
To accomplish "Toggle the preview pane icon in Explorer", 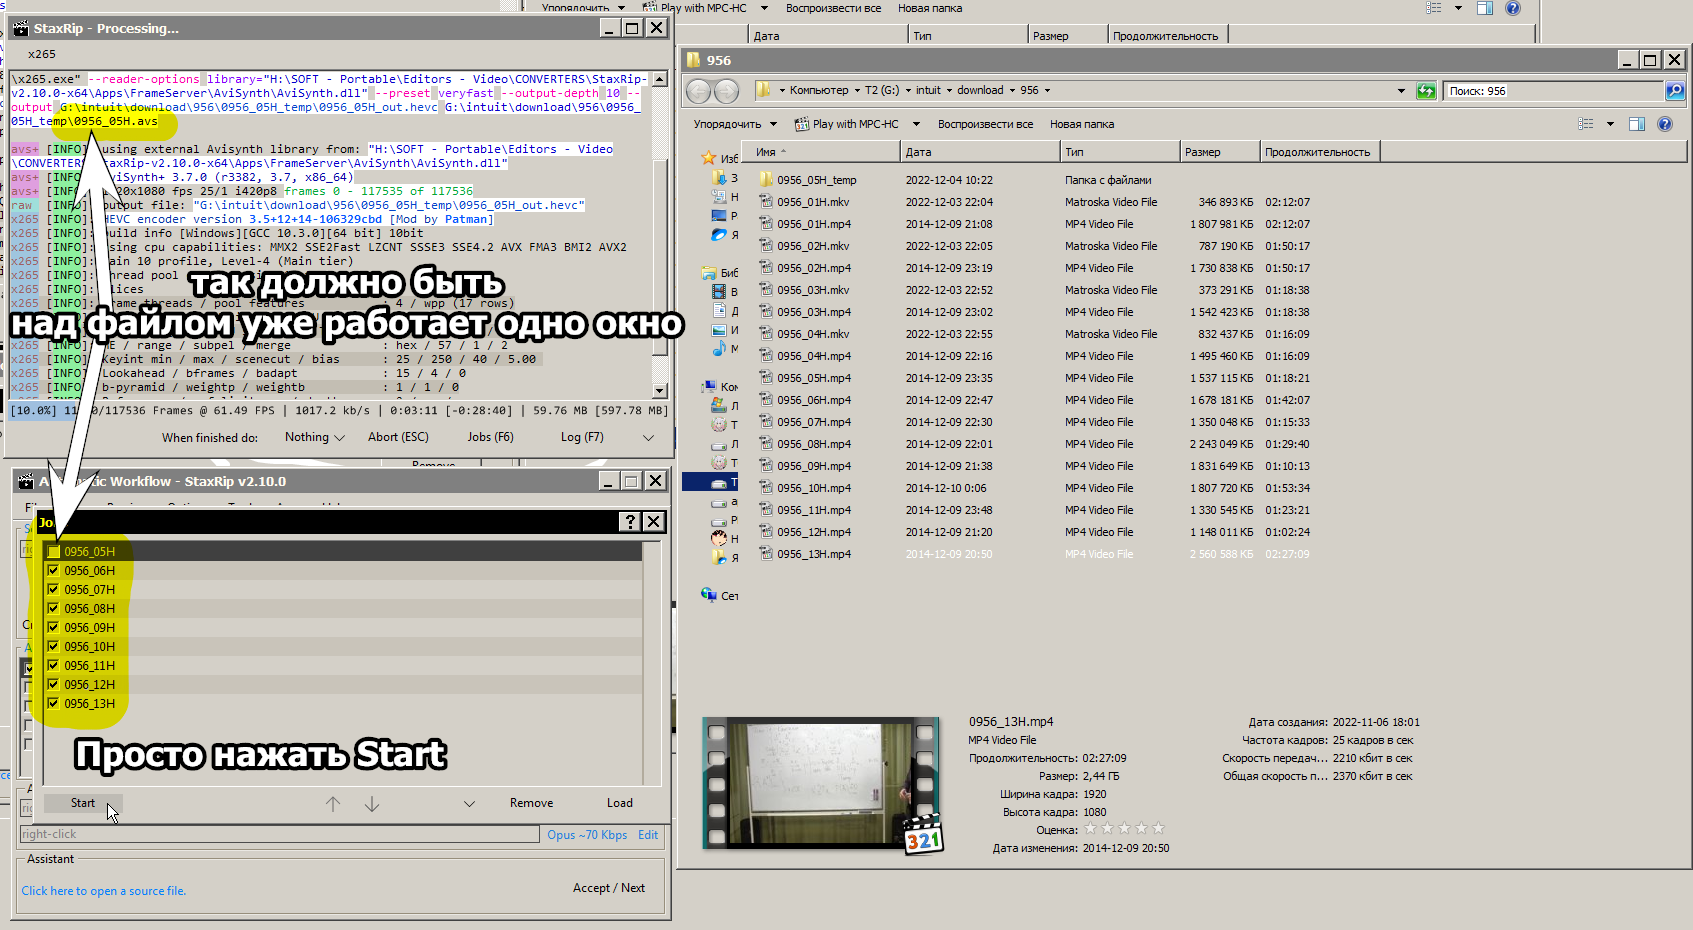I will 1637,124.
